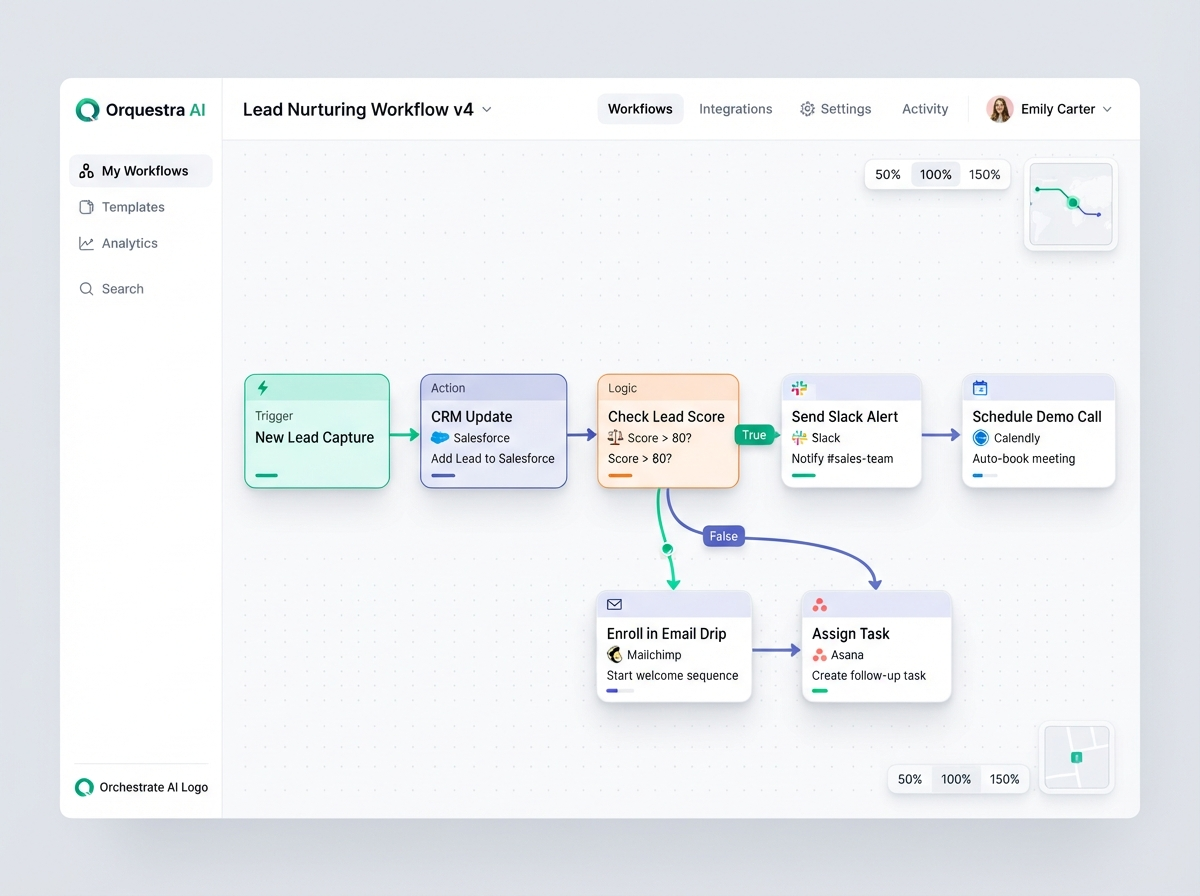Select the CRM Update node title
The image size is (1200, 896).
pos(472,417)
